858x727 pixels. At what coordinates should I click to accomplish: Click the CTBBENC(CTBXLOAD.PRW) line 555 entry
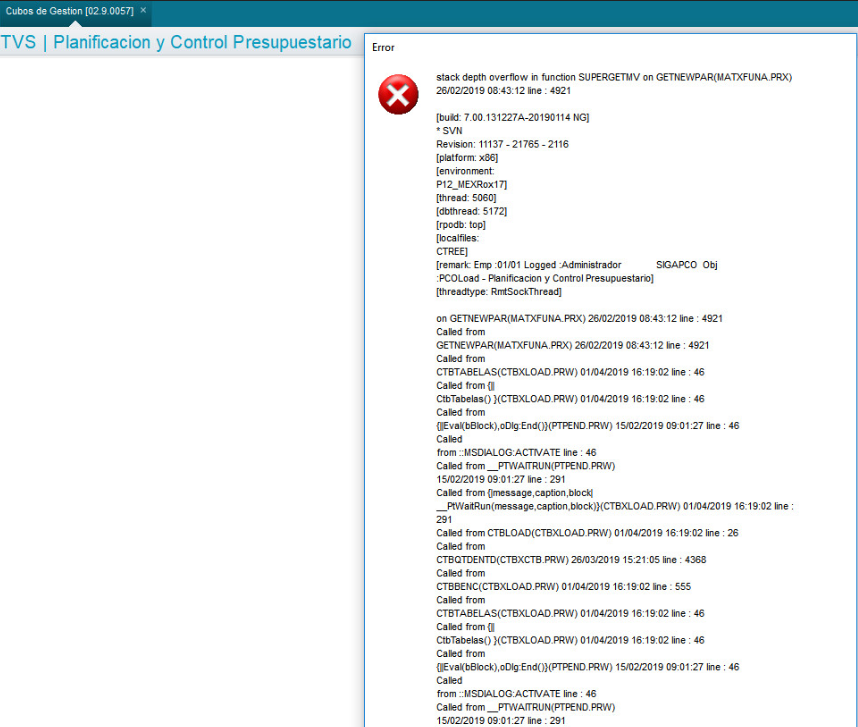click(x=564, y=586)
